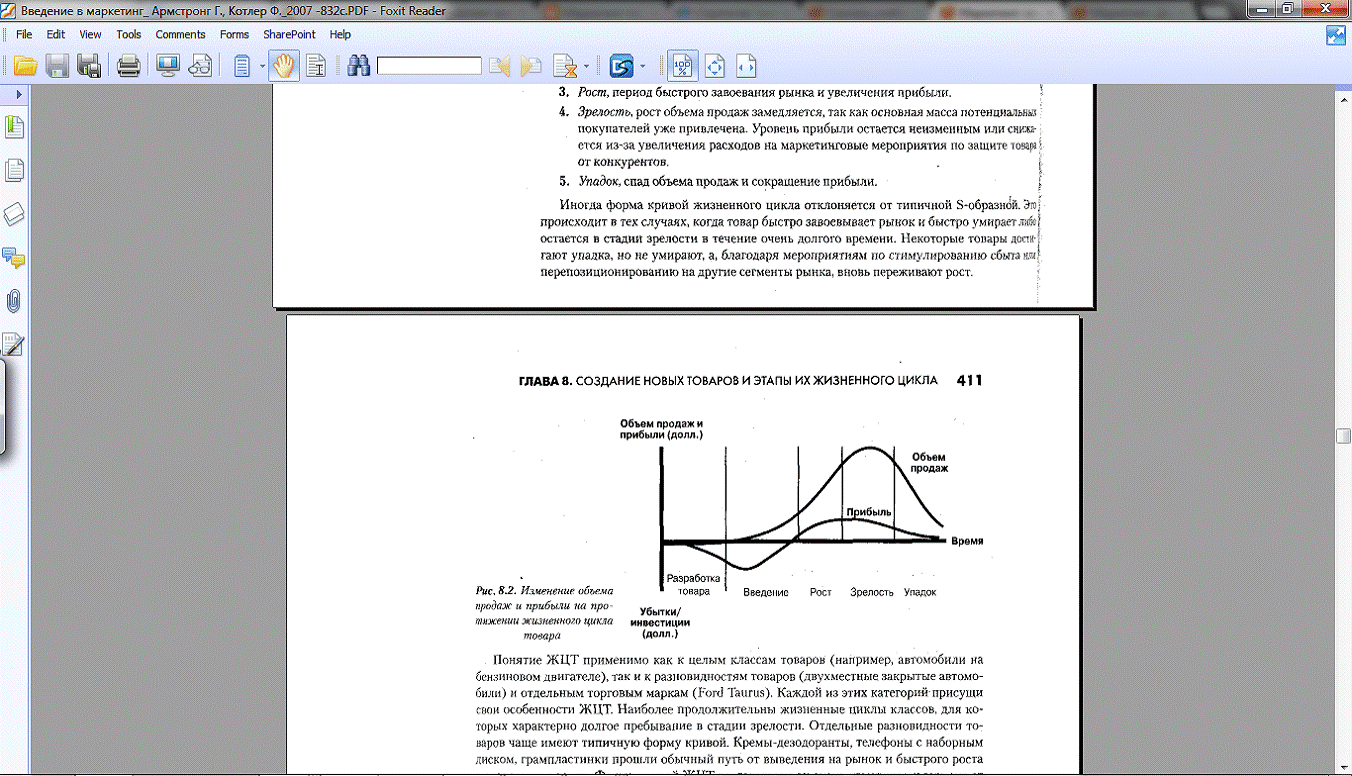Viewport: 1352px width, 776px height.
Task: Click the "ГЛАВА 8." chapter heading
Action: 545,381
